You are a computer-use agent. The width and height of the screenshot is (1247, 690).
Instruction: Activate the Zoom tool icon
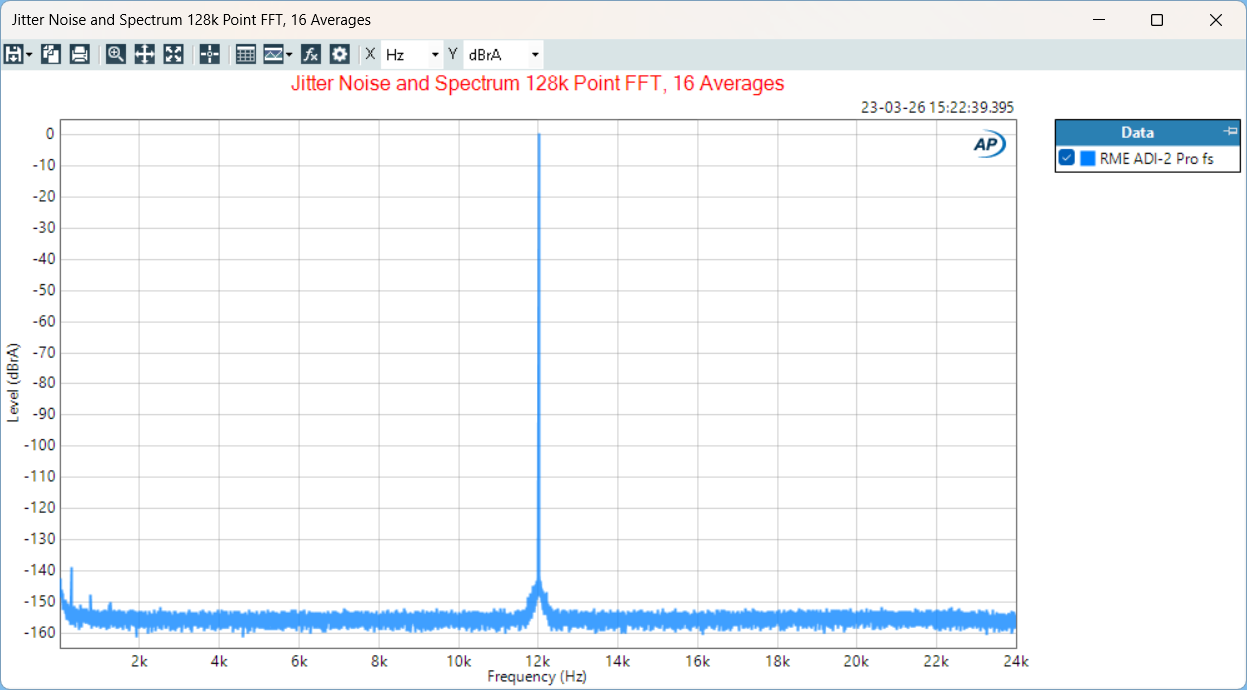[115, 54]
